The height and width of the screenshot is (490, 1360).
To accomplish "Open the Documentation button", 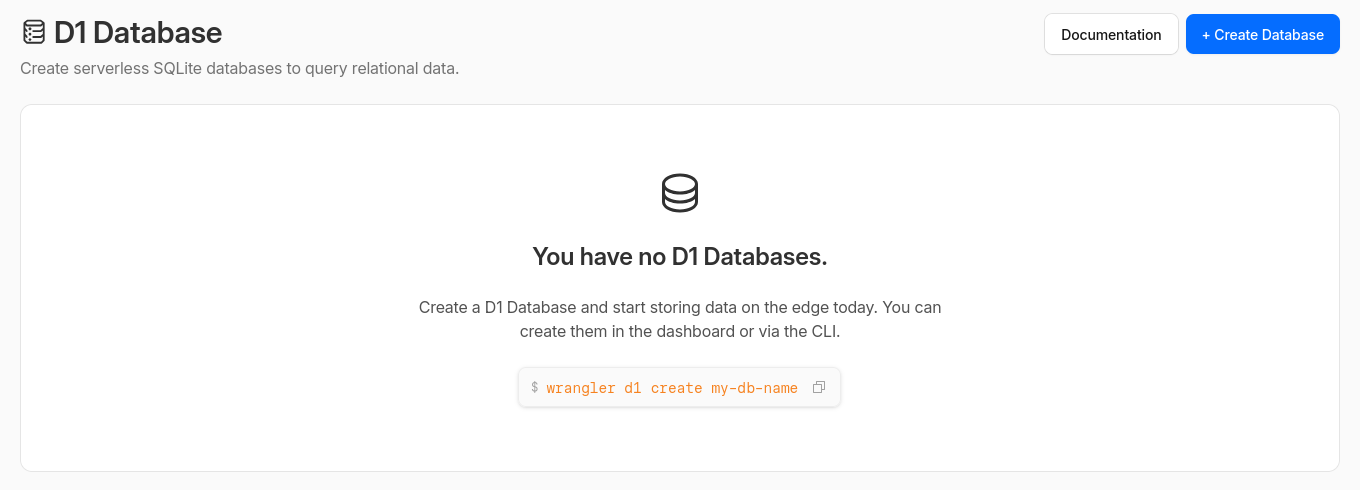I will pos(1111,34).
